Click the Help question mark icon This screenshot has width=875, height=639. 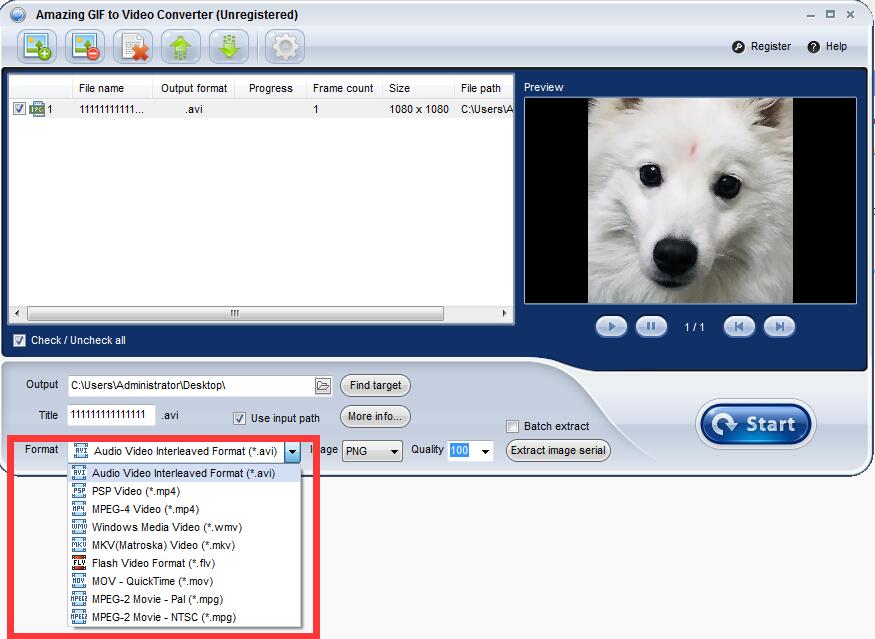coord(814,47)
